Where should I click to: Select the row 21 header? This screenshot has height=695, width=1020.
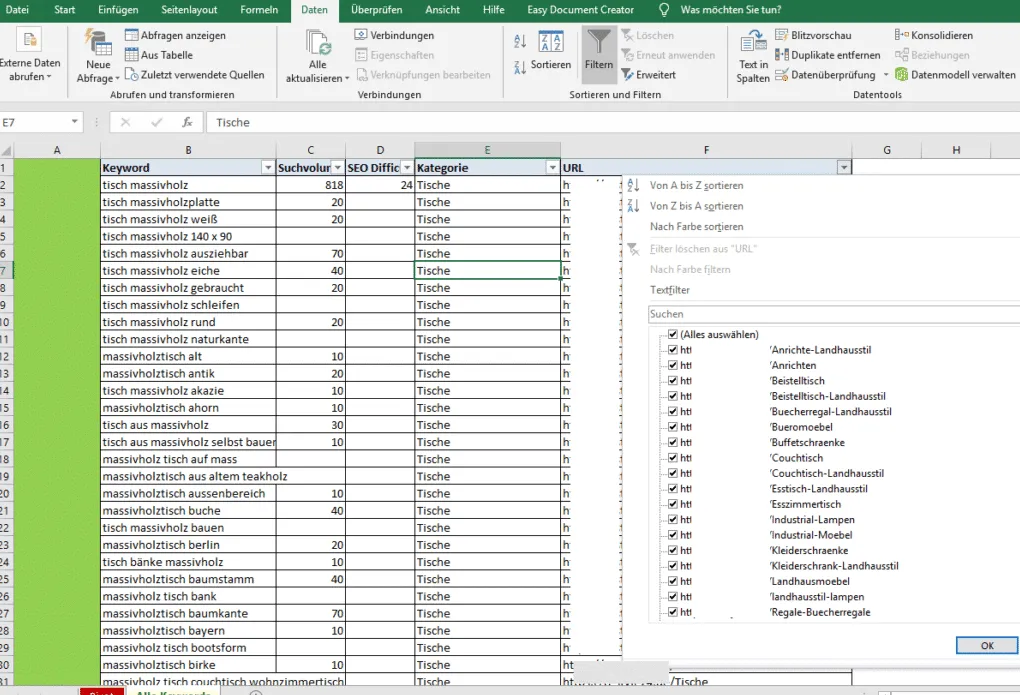(x=5, y=511)
